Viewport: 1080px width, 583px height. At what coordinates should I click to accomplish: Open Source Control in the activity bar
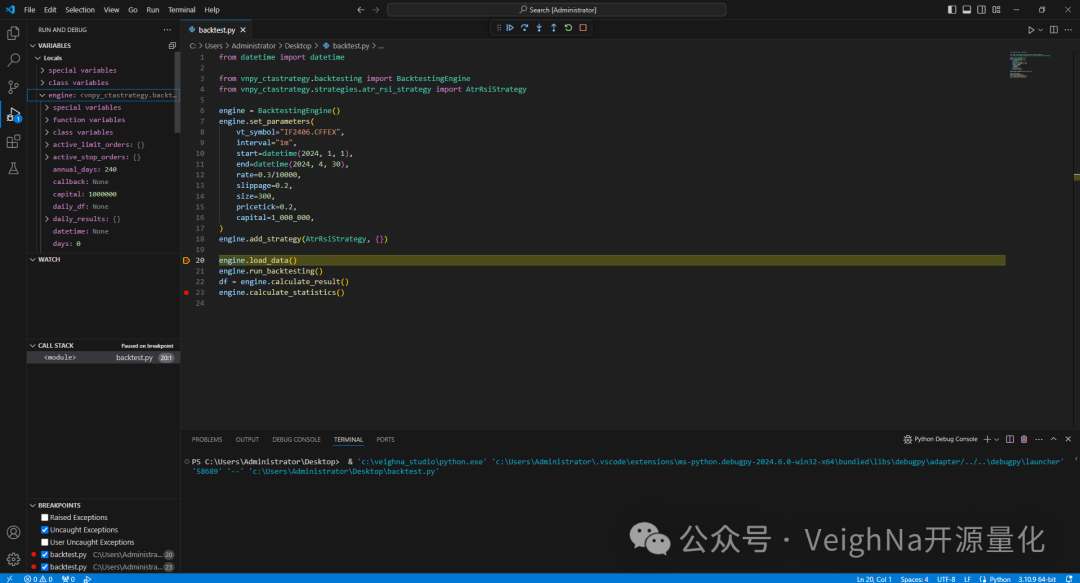click(x=13, y=87)
